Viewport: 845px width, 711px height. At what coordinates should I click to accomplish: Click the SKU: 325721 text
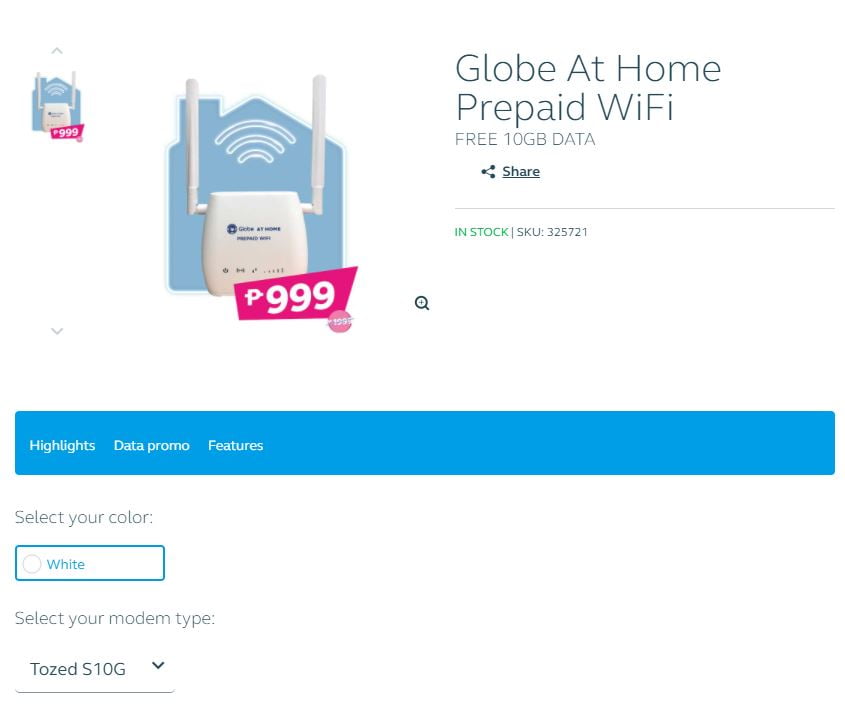point(552,232)
